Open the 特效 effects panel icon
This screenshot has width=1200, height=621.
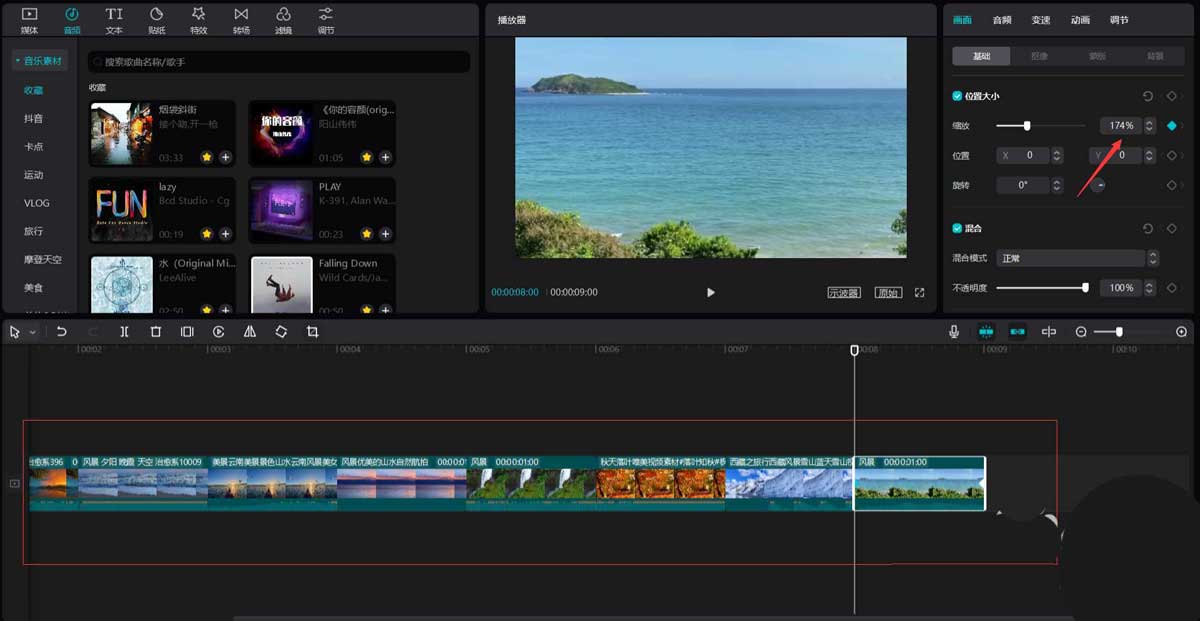(199, 19)
